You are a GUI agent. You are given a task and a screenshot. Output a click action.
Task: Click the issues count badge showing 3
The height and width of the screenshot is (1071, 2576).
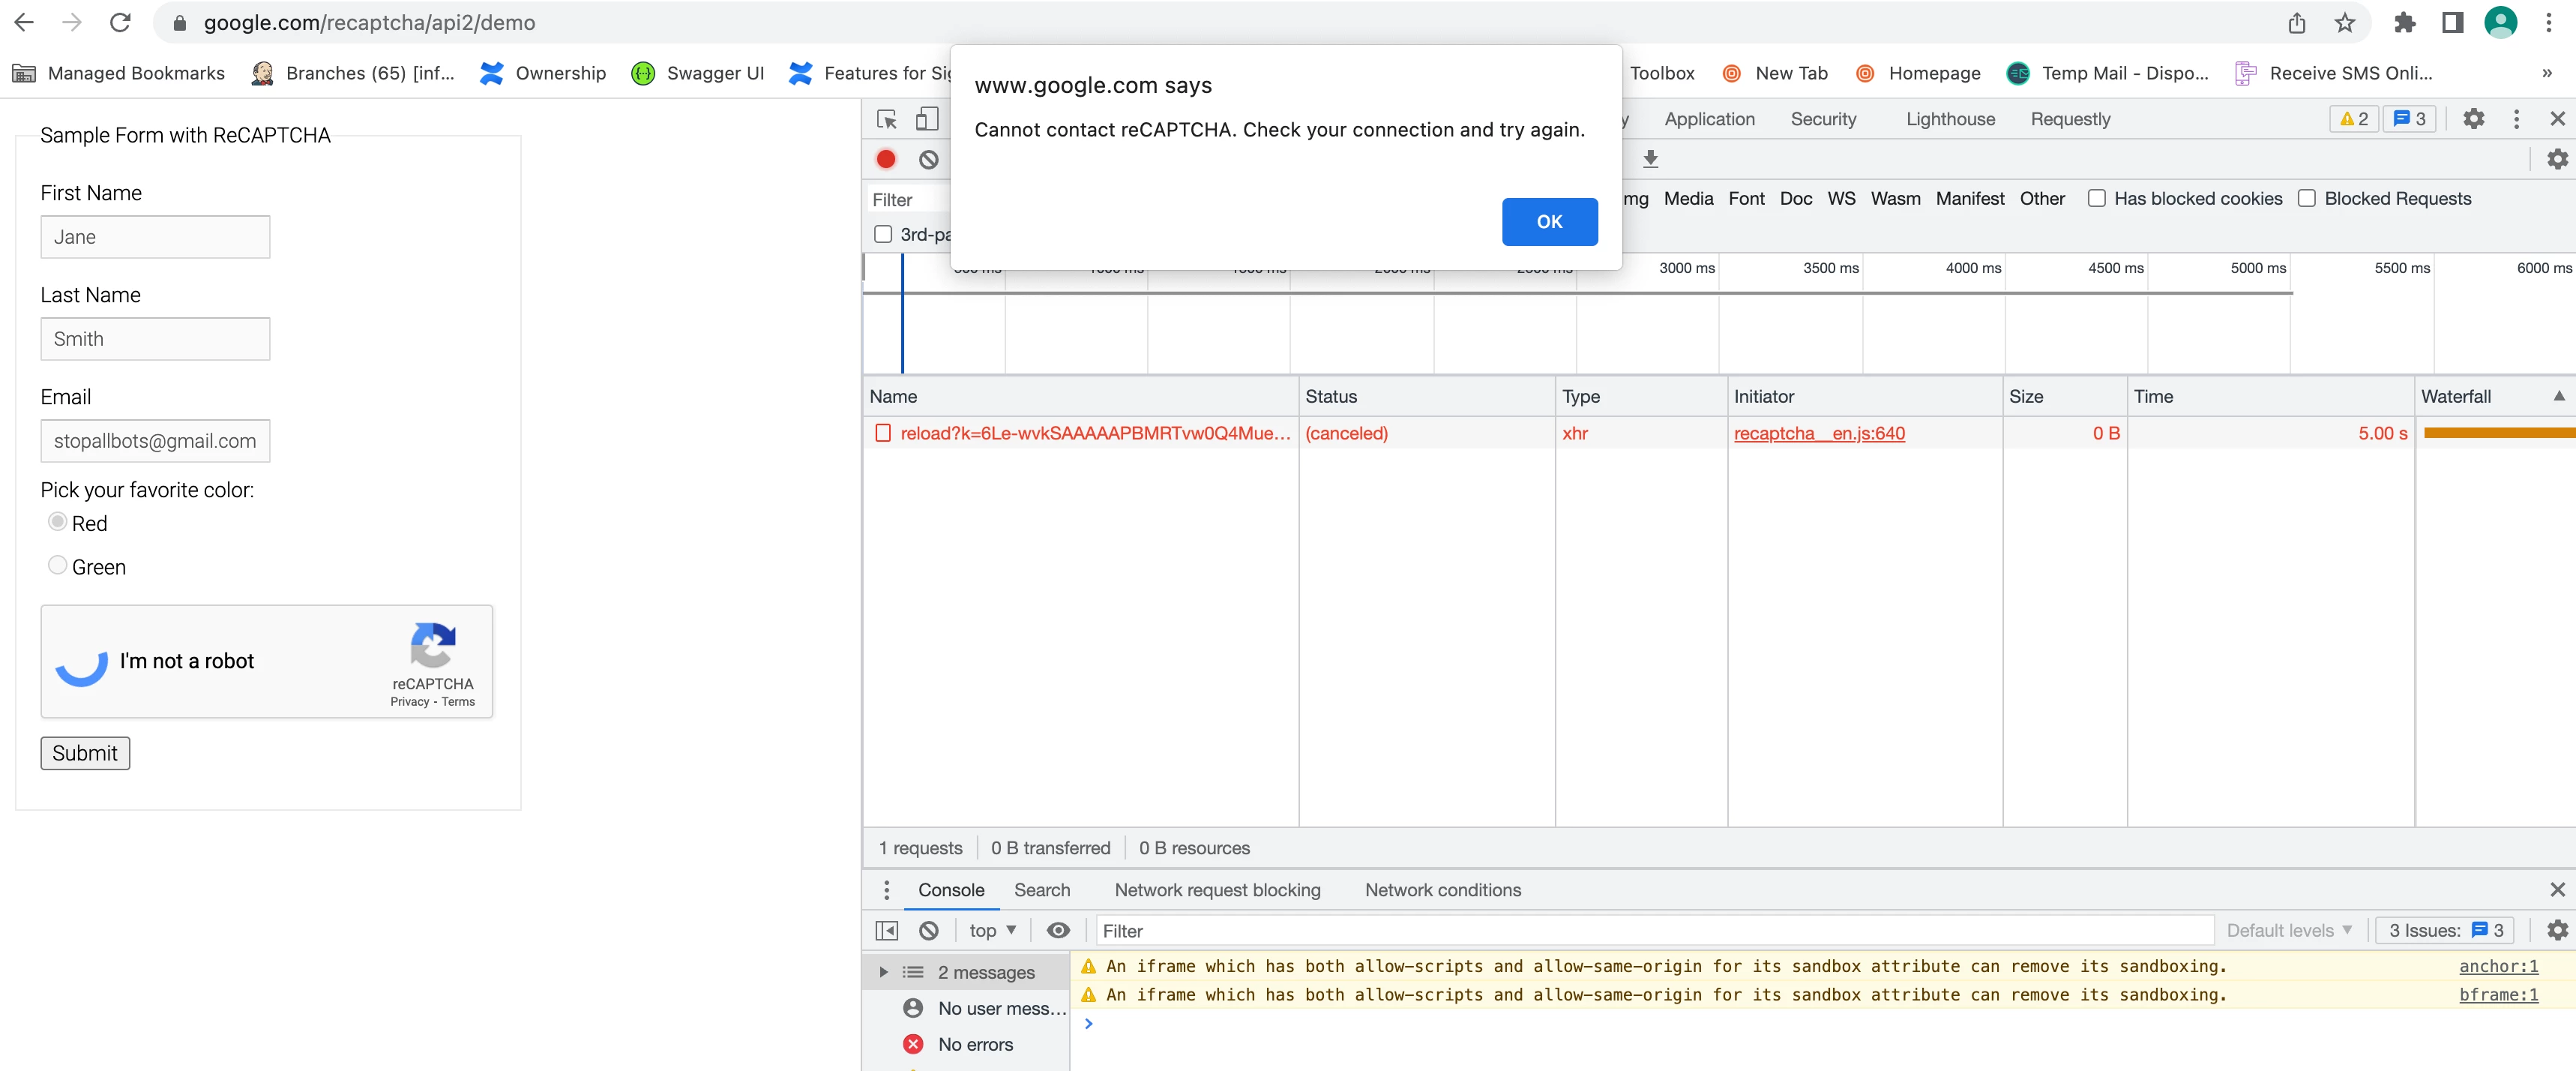[2410, 119]
